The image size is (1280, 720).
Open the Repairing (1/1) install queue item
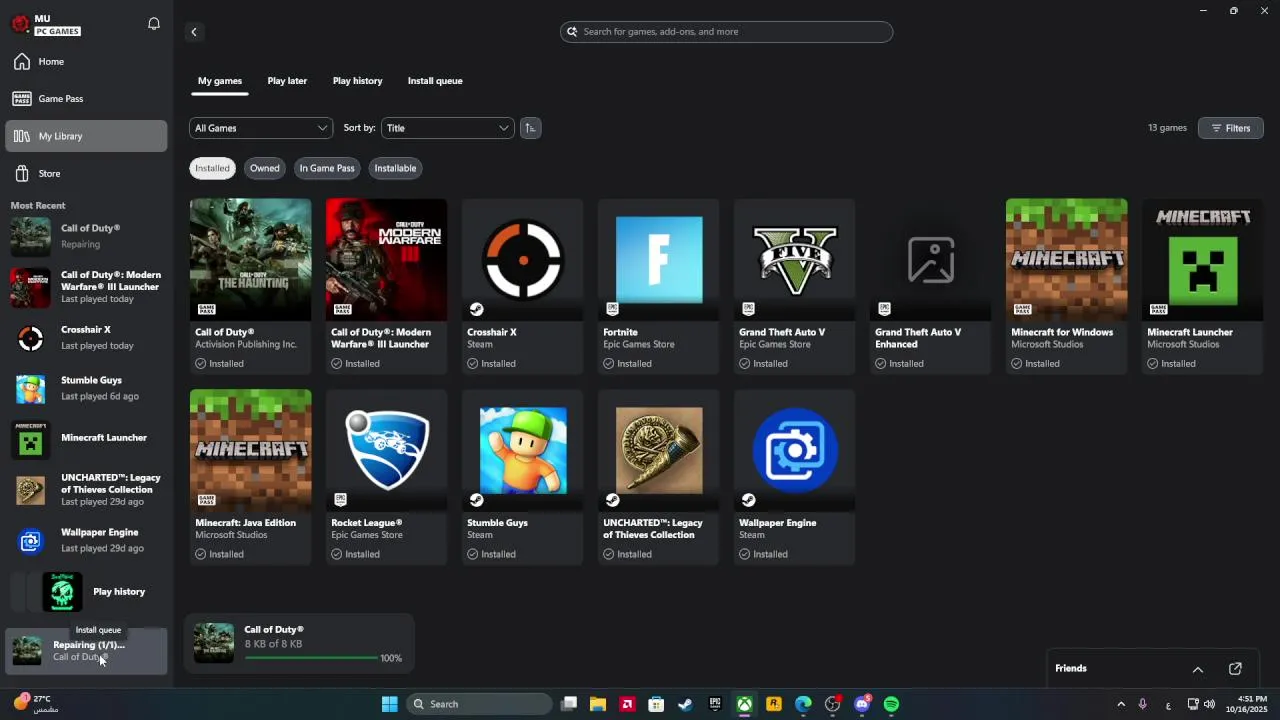tap(86, 651)
